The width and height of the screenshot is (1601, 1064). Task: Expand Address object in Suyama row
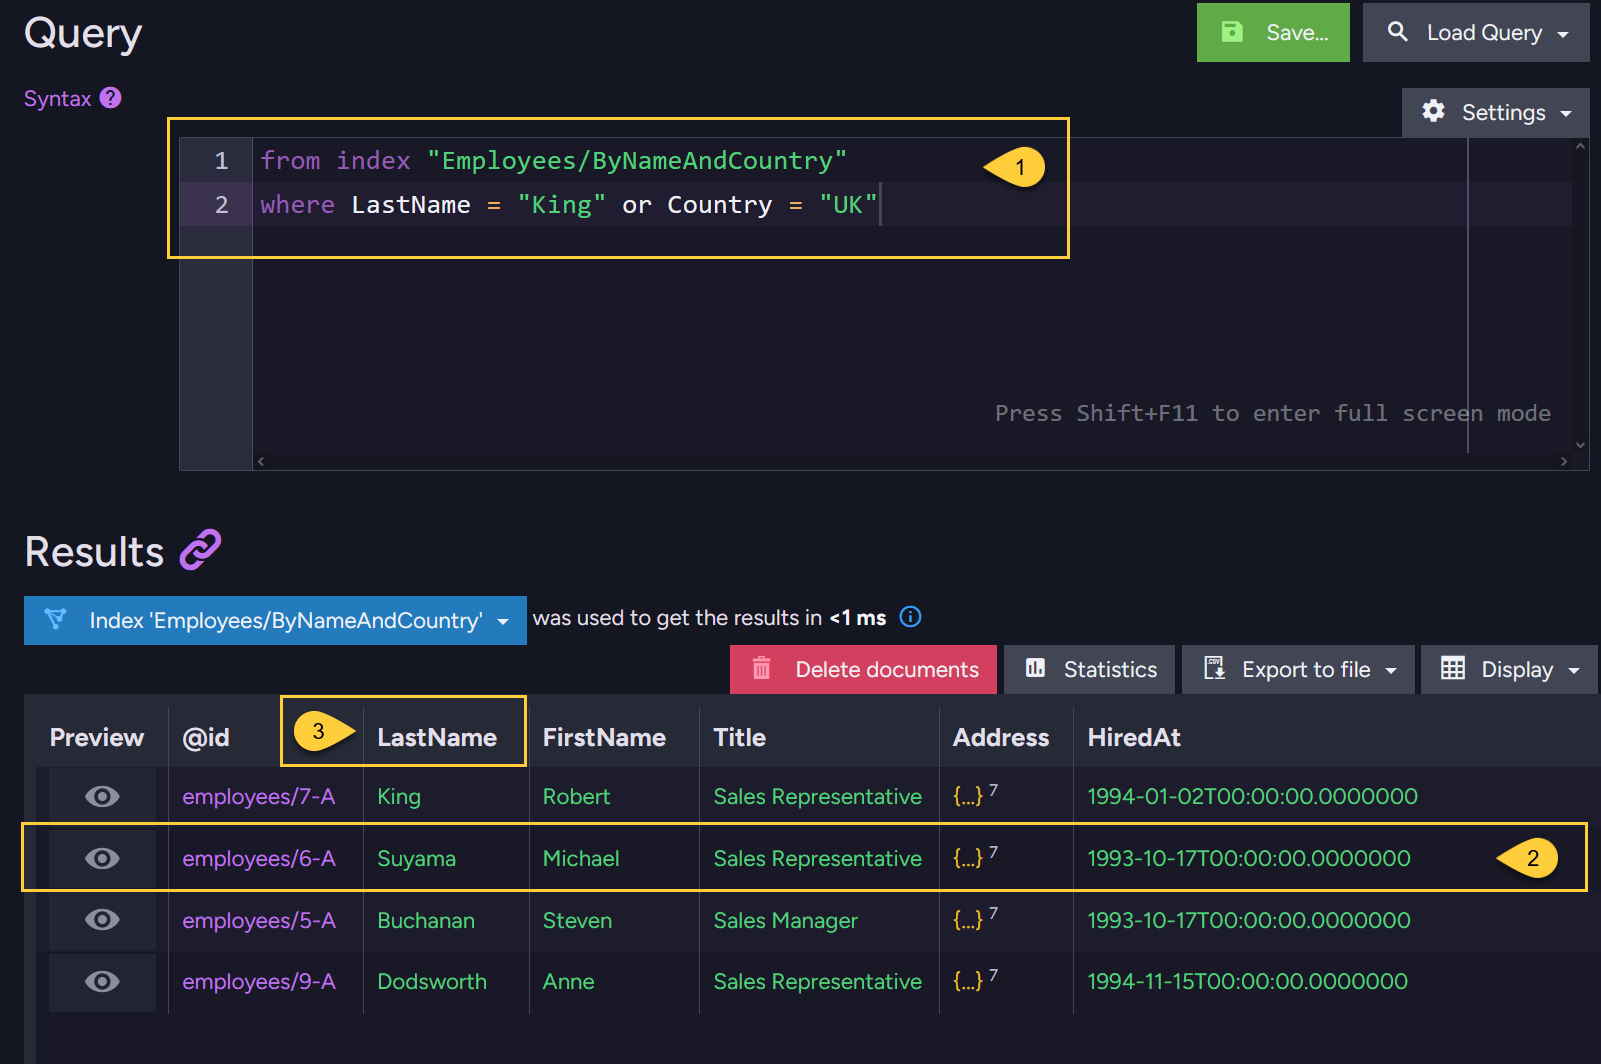(968, 858)
